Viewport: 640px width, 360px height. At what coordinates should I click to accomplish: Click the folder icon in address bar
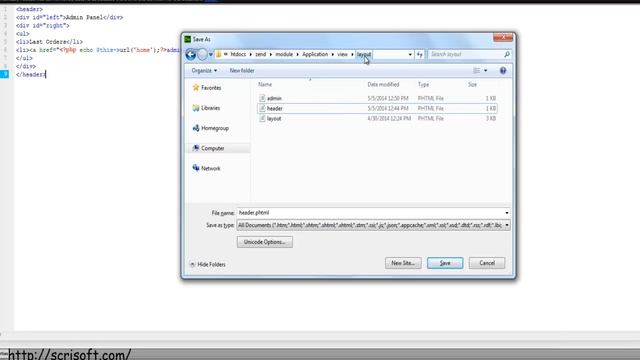[x=219, y=54]
